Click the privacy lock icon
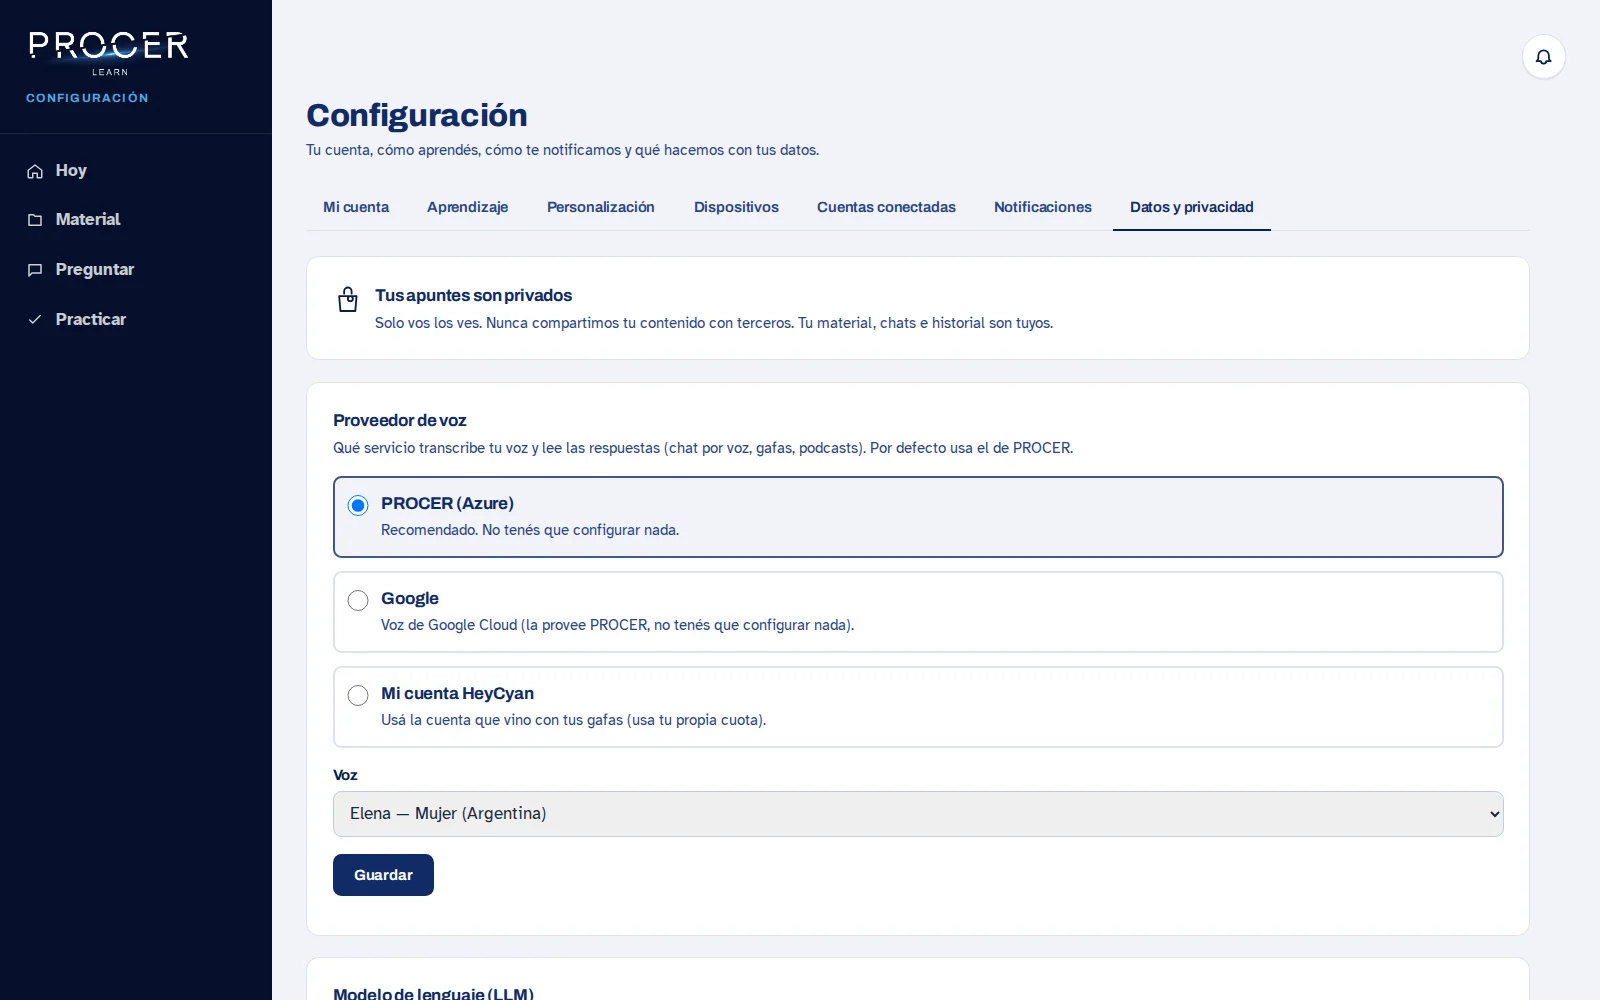The width and height of the screenshot is (1600, 1000). tap(348, 299)
